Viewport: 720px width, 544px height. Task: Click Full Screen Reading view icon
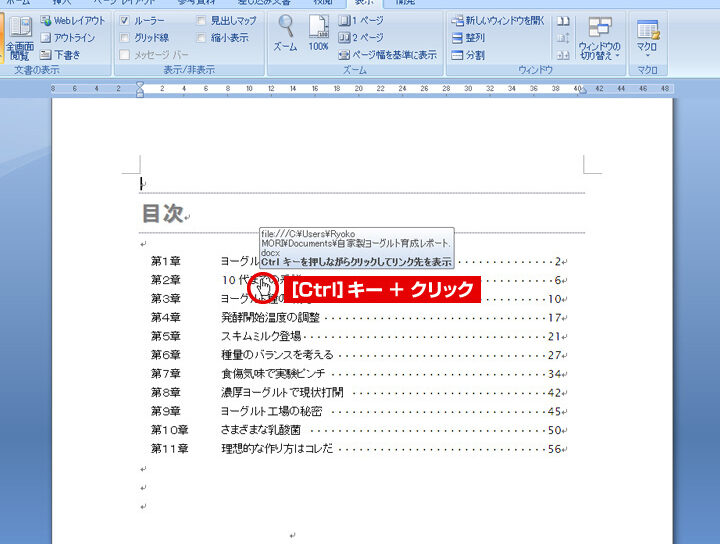(x=19, y=37)
